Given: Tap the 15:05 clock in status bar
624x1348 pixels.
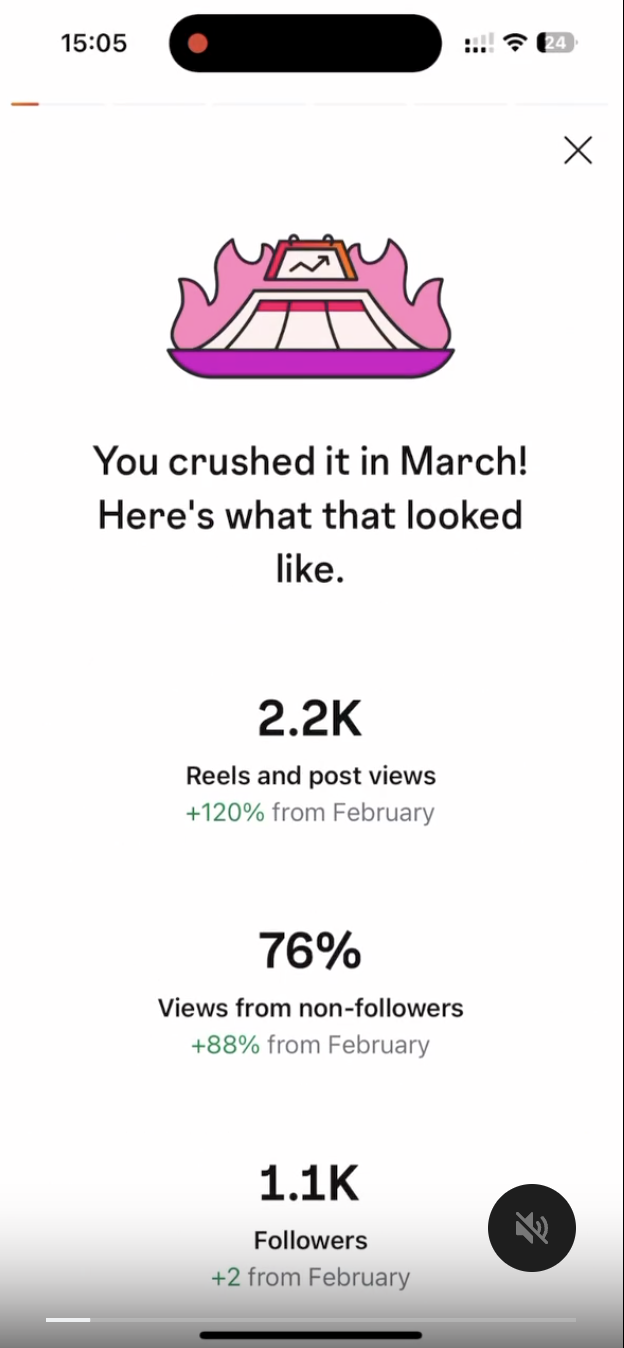Looking at the screenshot, I should 93,43.
